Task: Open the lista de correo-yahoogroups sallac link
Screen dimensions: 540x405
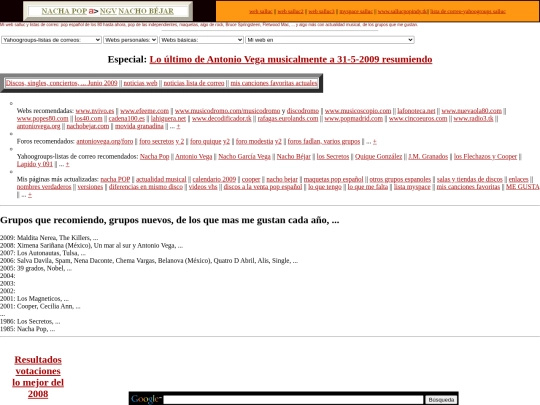Action: pos(468,11)
